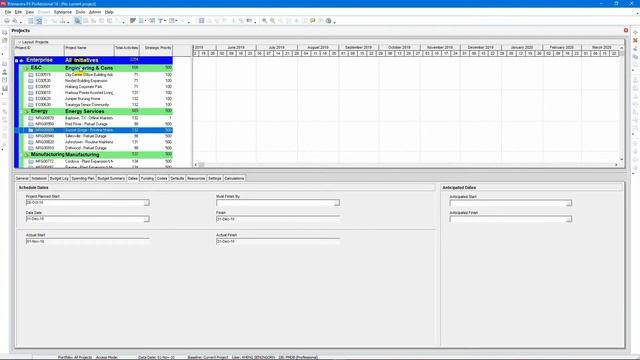
Task: Click the Bars toolbar icon
Action: click(133, 21)
